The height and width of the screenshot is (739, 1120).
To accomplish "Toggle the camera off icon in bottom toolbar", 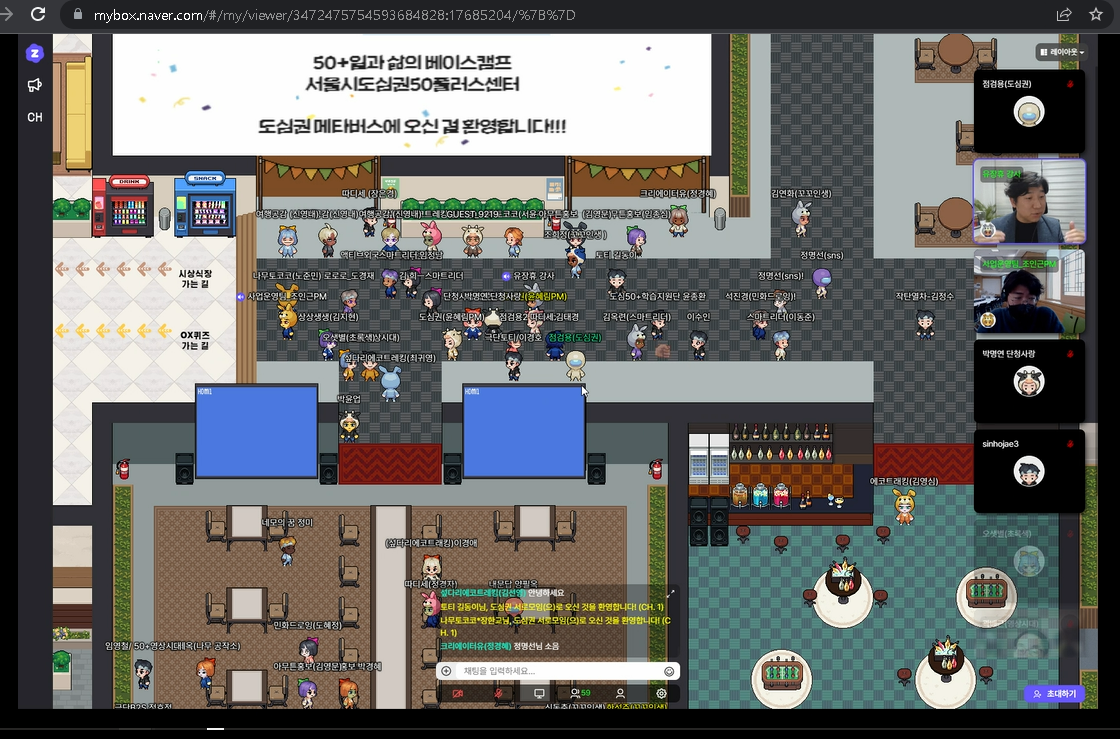I will coord(458,693).
